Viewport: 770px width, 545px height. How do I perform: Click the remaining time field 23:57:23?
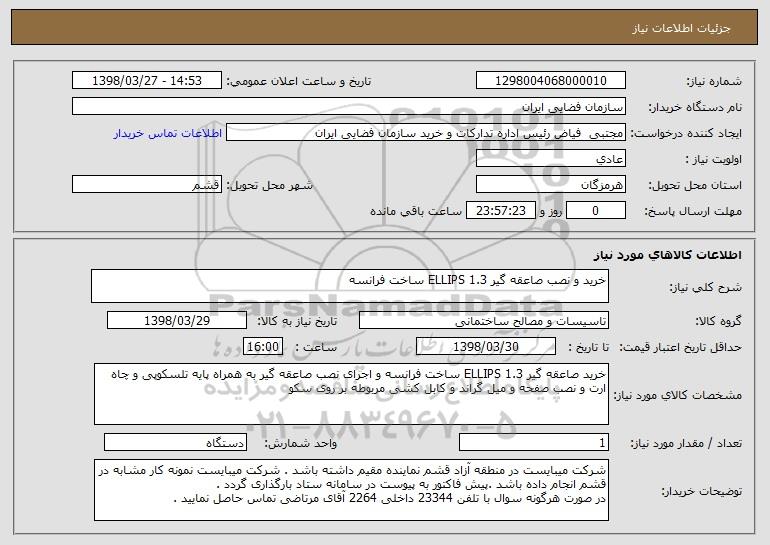tap(500, 211)
